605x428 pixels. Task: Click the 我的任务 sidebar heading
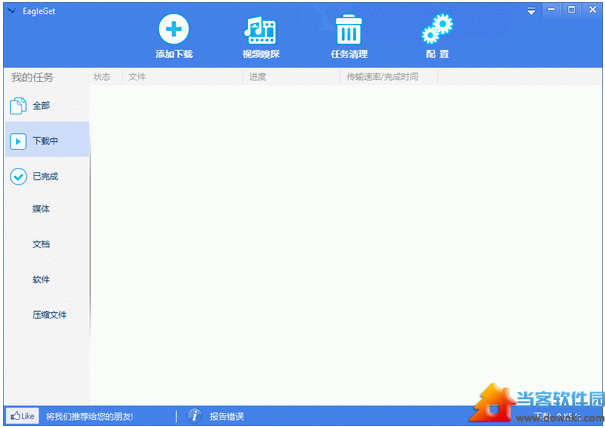(x=32, y=77)
